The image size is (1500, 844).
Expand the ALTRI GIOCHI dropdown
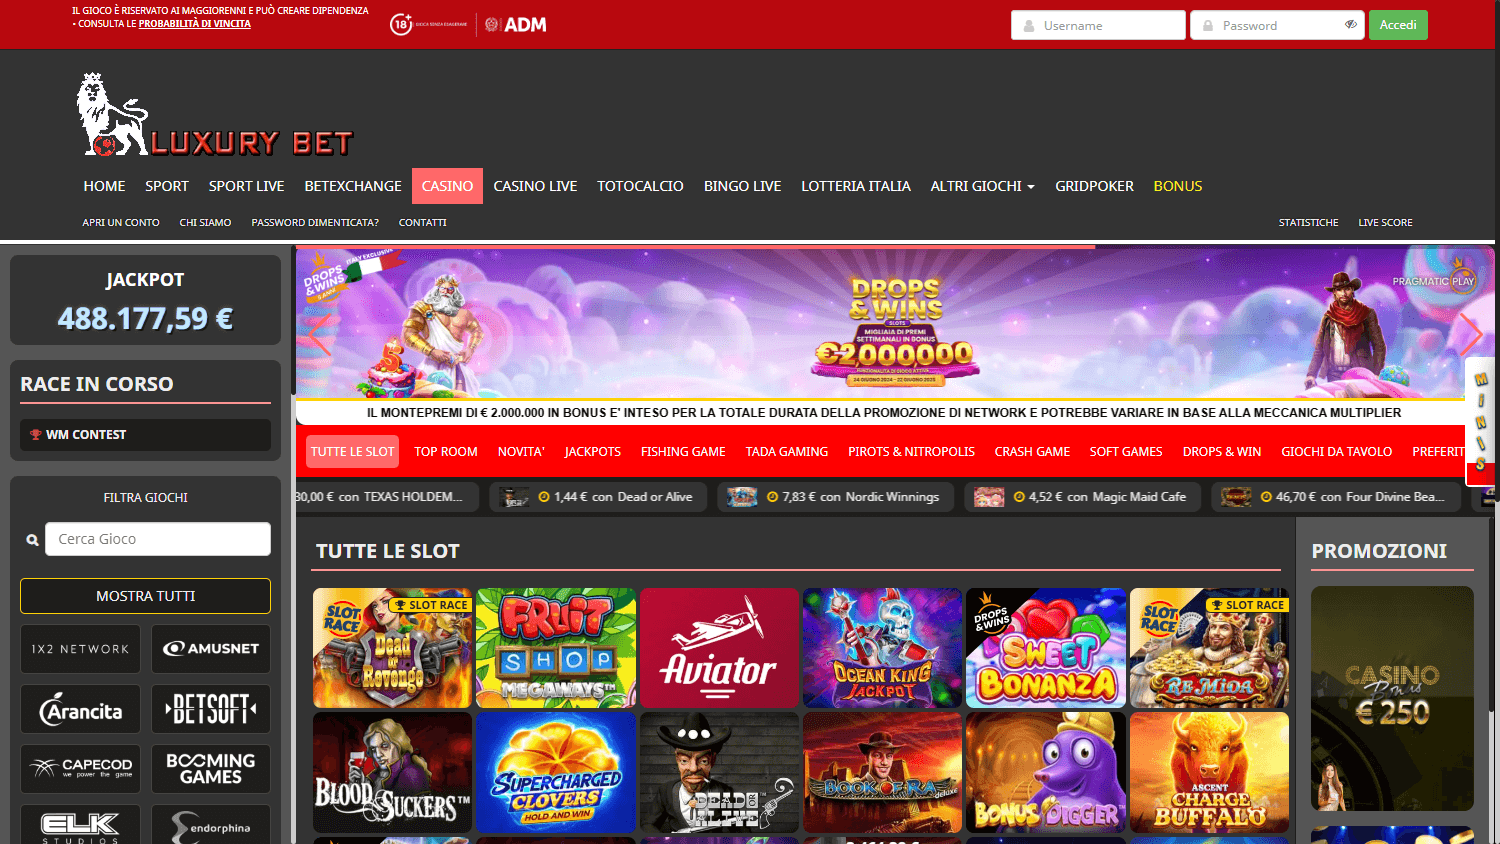982,186
